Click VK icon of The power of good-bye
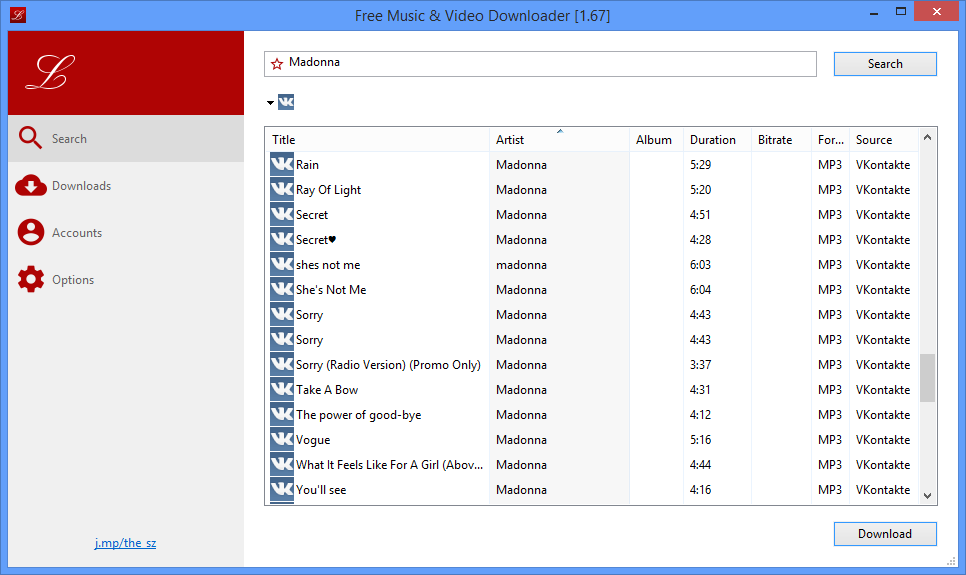Viewport: 966px width, 575px height. [282, 415]
